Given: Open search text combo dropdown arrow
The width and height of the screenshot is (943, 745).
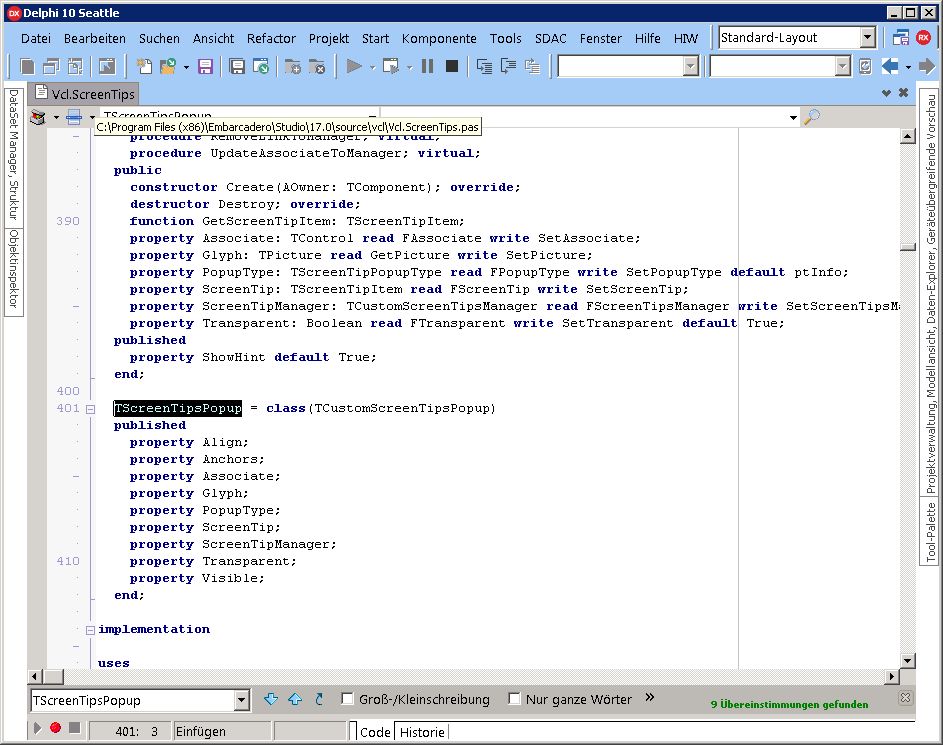Looking at the screenshot, I should tap(241, 700).
